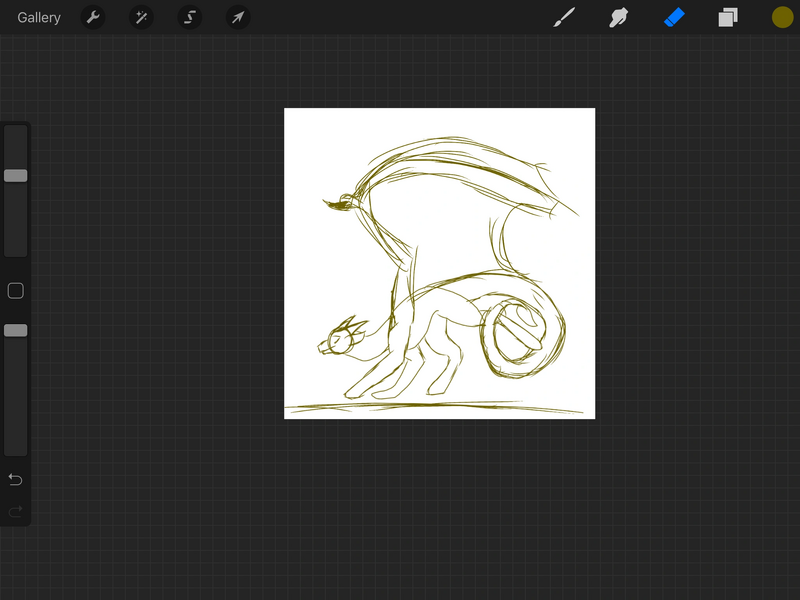Viewport: 800px width, 600px height.
Task: Tap the highlighted Eraser tool
Action: pos(674,18)
